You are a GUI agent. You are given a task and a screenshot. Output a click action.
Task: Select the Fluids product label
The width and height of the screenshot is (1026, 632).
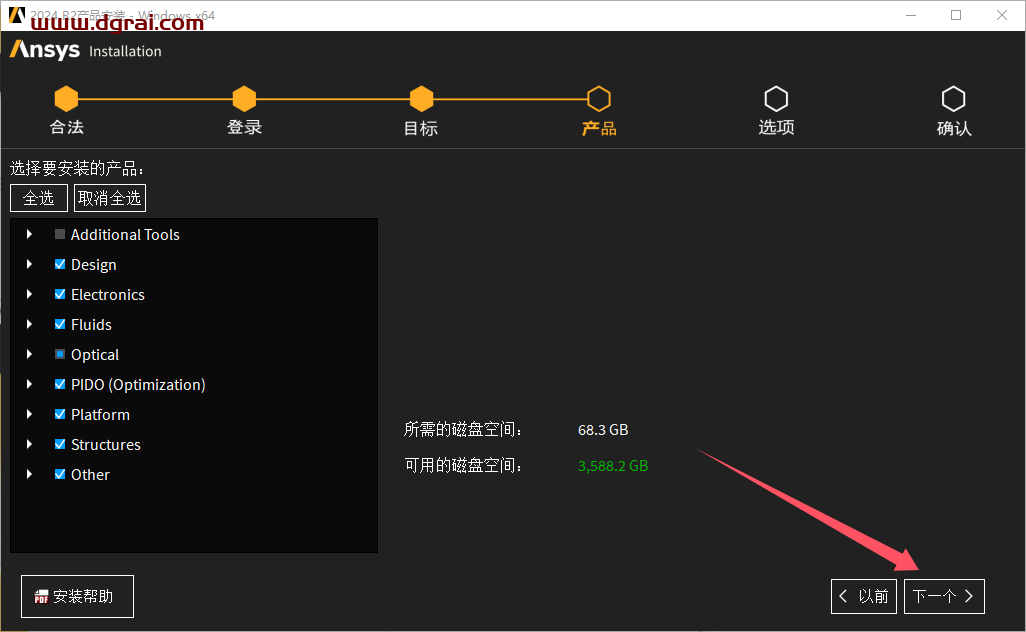point(91,325)
